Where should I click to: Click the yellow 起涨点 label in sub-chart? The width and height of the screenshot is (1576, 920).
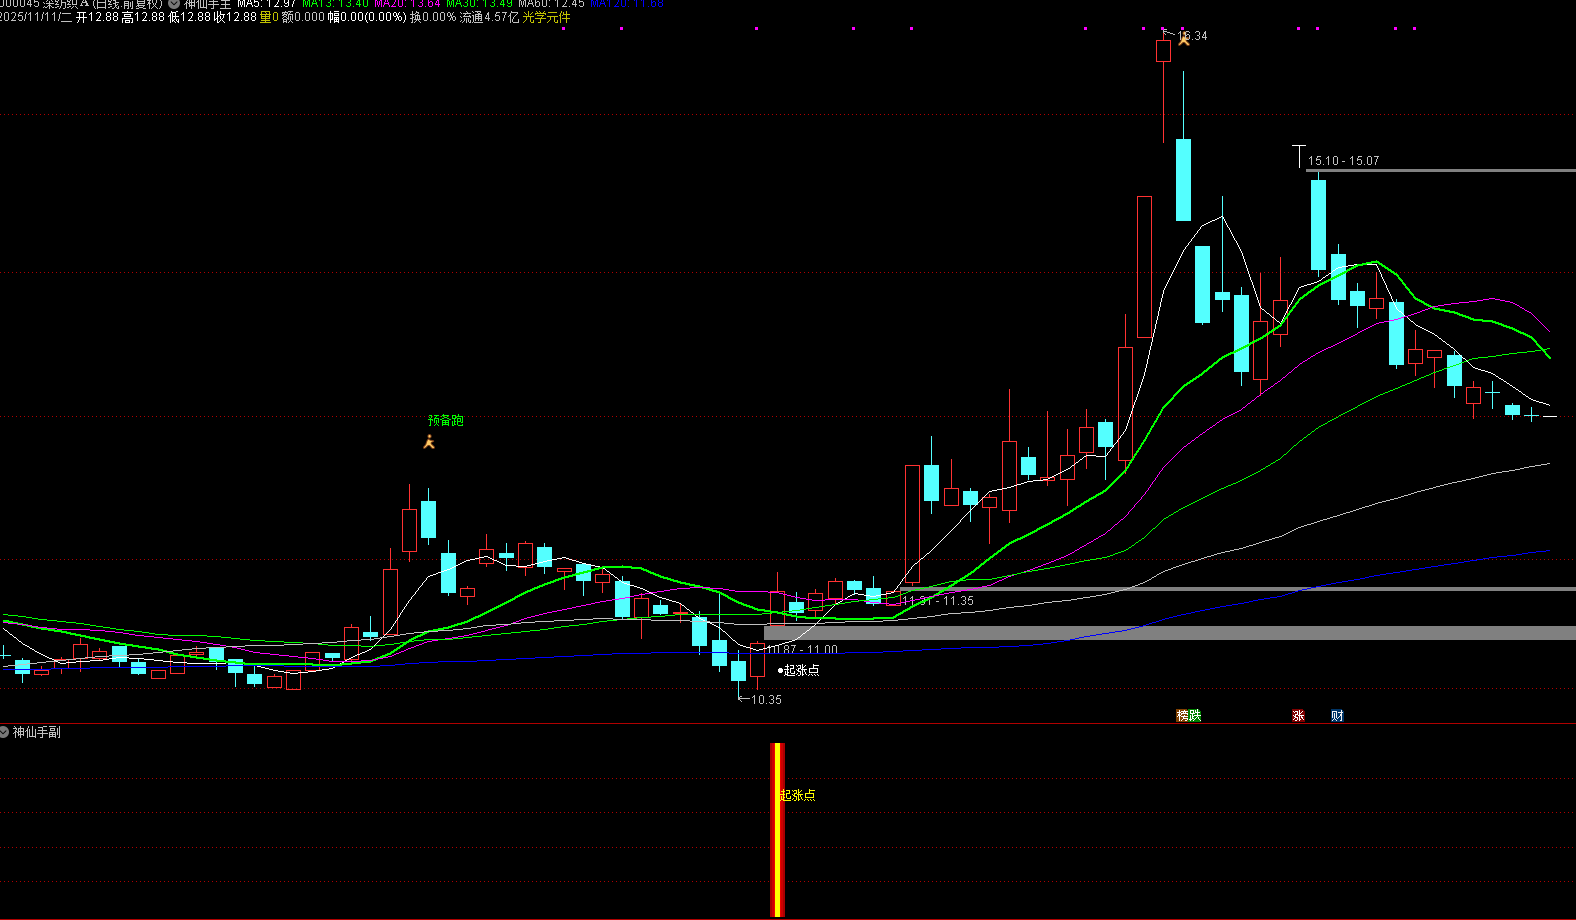797,795
